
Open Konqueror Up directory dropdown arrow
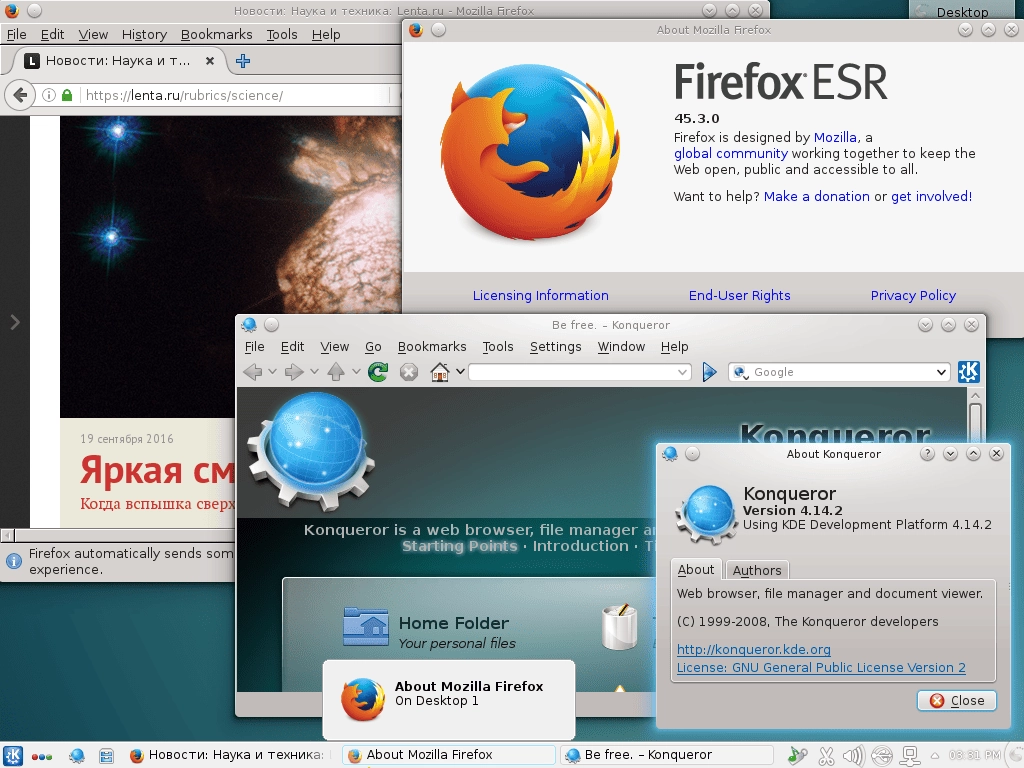pyautogui.click(x=356, y=372)
